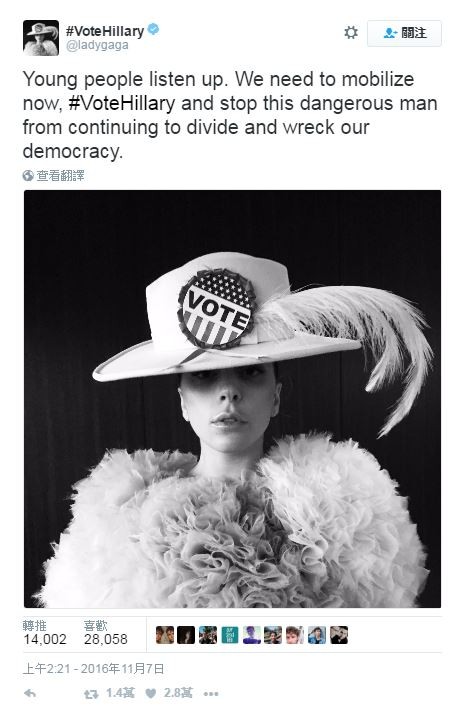The height and width of the screenshot is (712, 462).
Task: Click the retweet icon showing 1.4萬
Action: tap(91, 693)
